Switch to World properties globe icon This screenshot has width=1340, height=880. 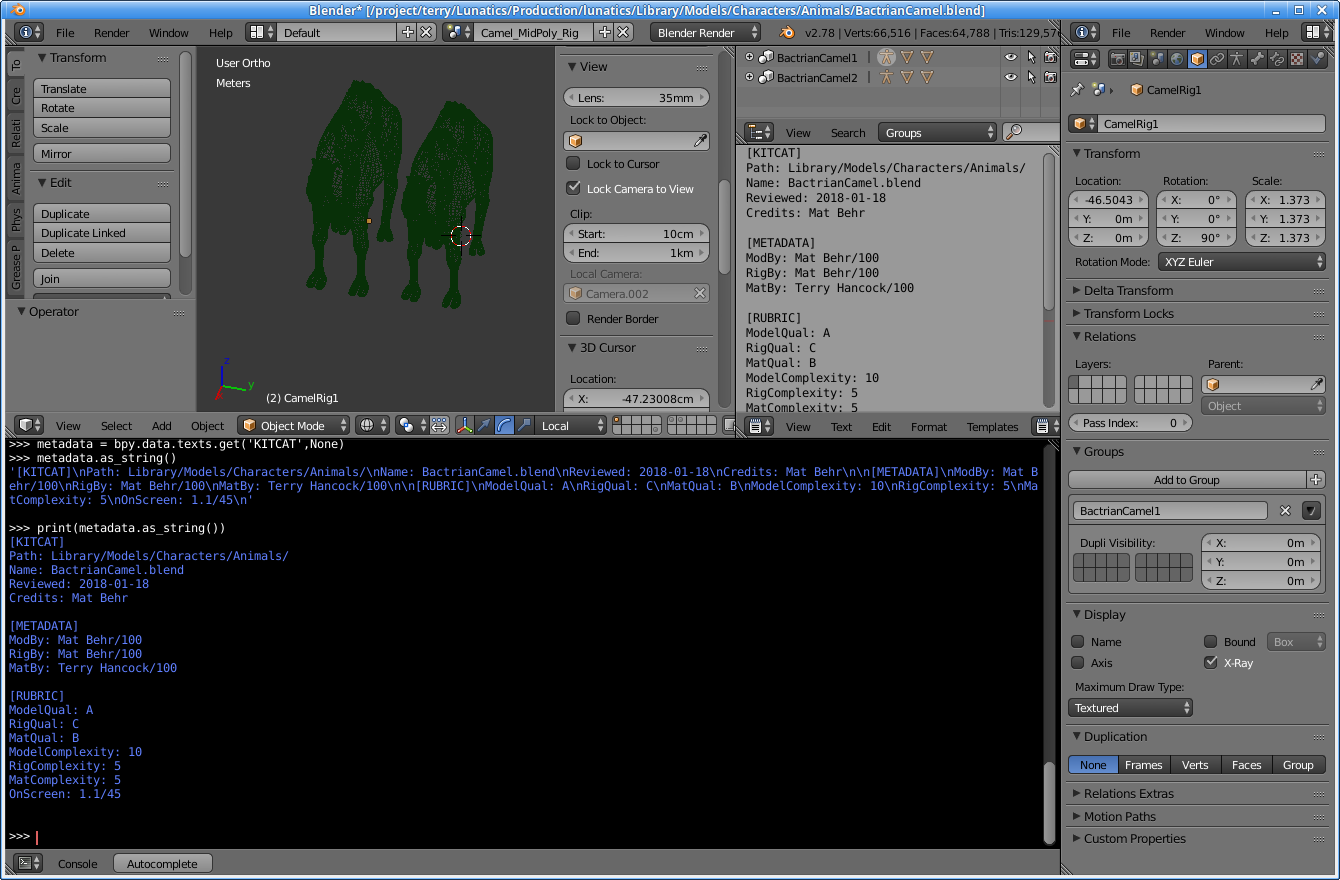pyautogui.click(x=1177, y=59)
